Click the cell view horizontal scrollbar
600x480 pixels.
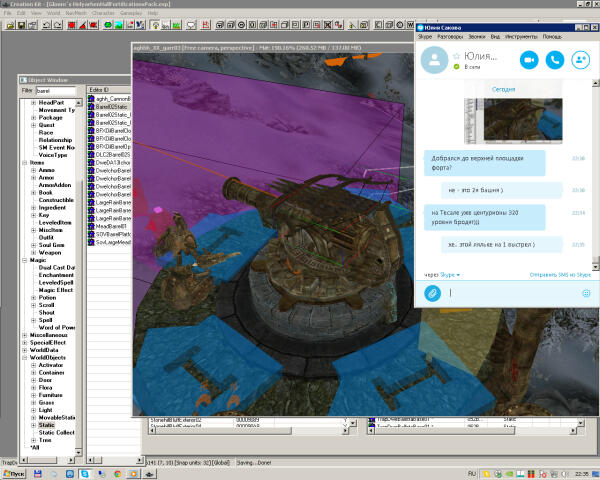249,431
